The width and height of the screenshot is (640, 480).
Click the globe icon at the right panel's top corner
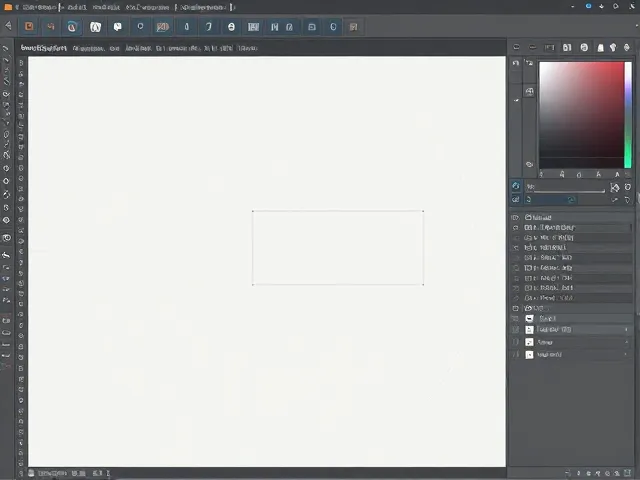(x=627, y=47)
